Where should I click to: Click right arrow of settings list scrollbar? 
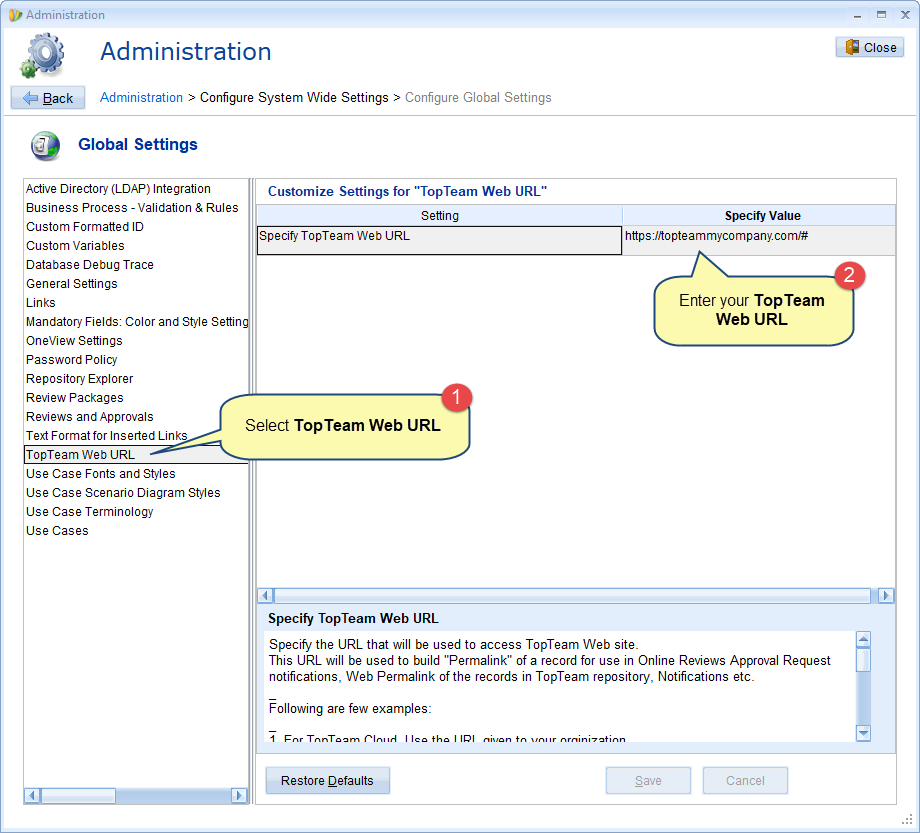point(238,796)
